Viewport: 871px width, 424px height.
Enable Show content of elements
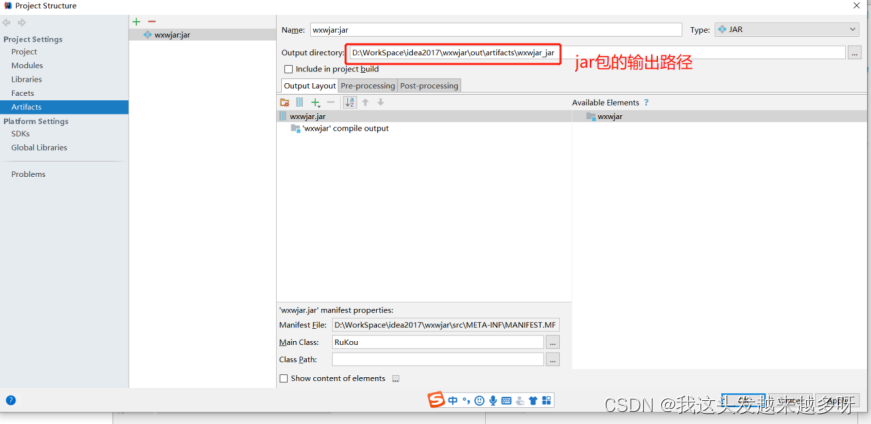pos(284,378)
